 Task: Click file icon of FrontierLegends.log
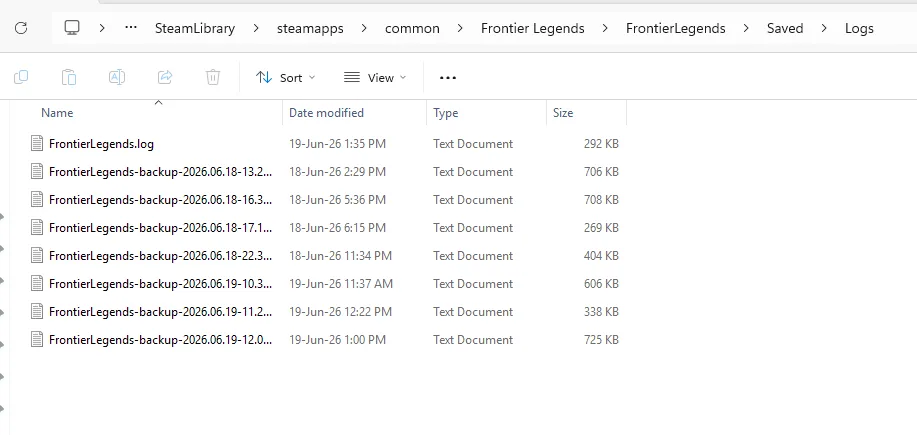[37, 143]
